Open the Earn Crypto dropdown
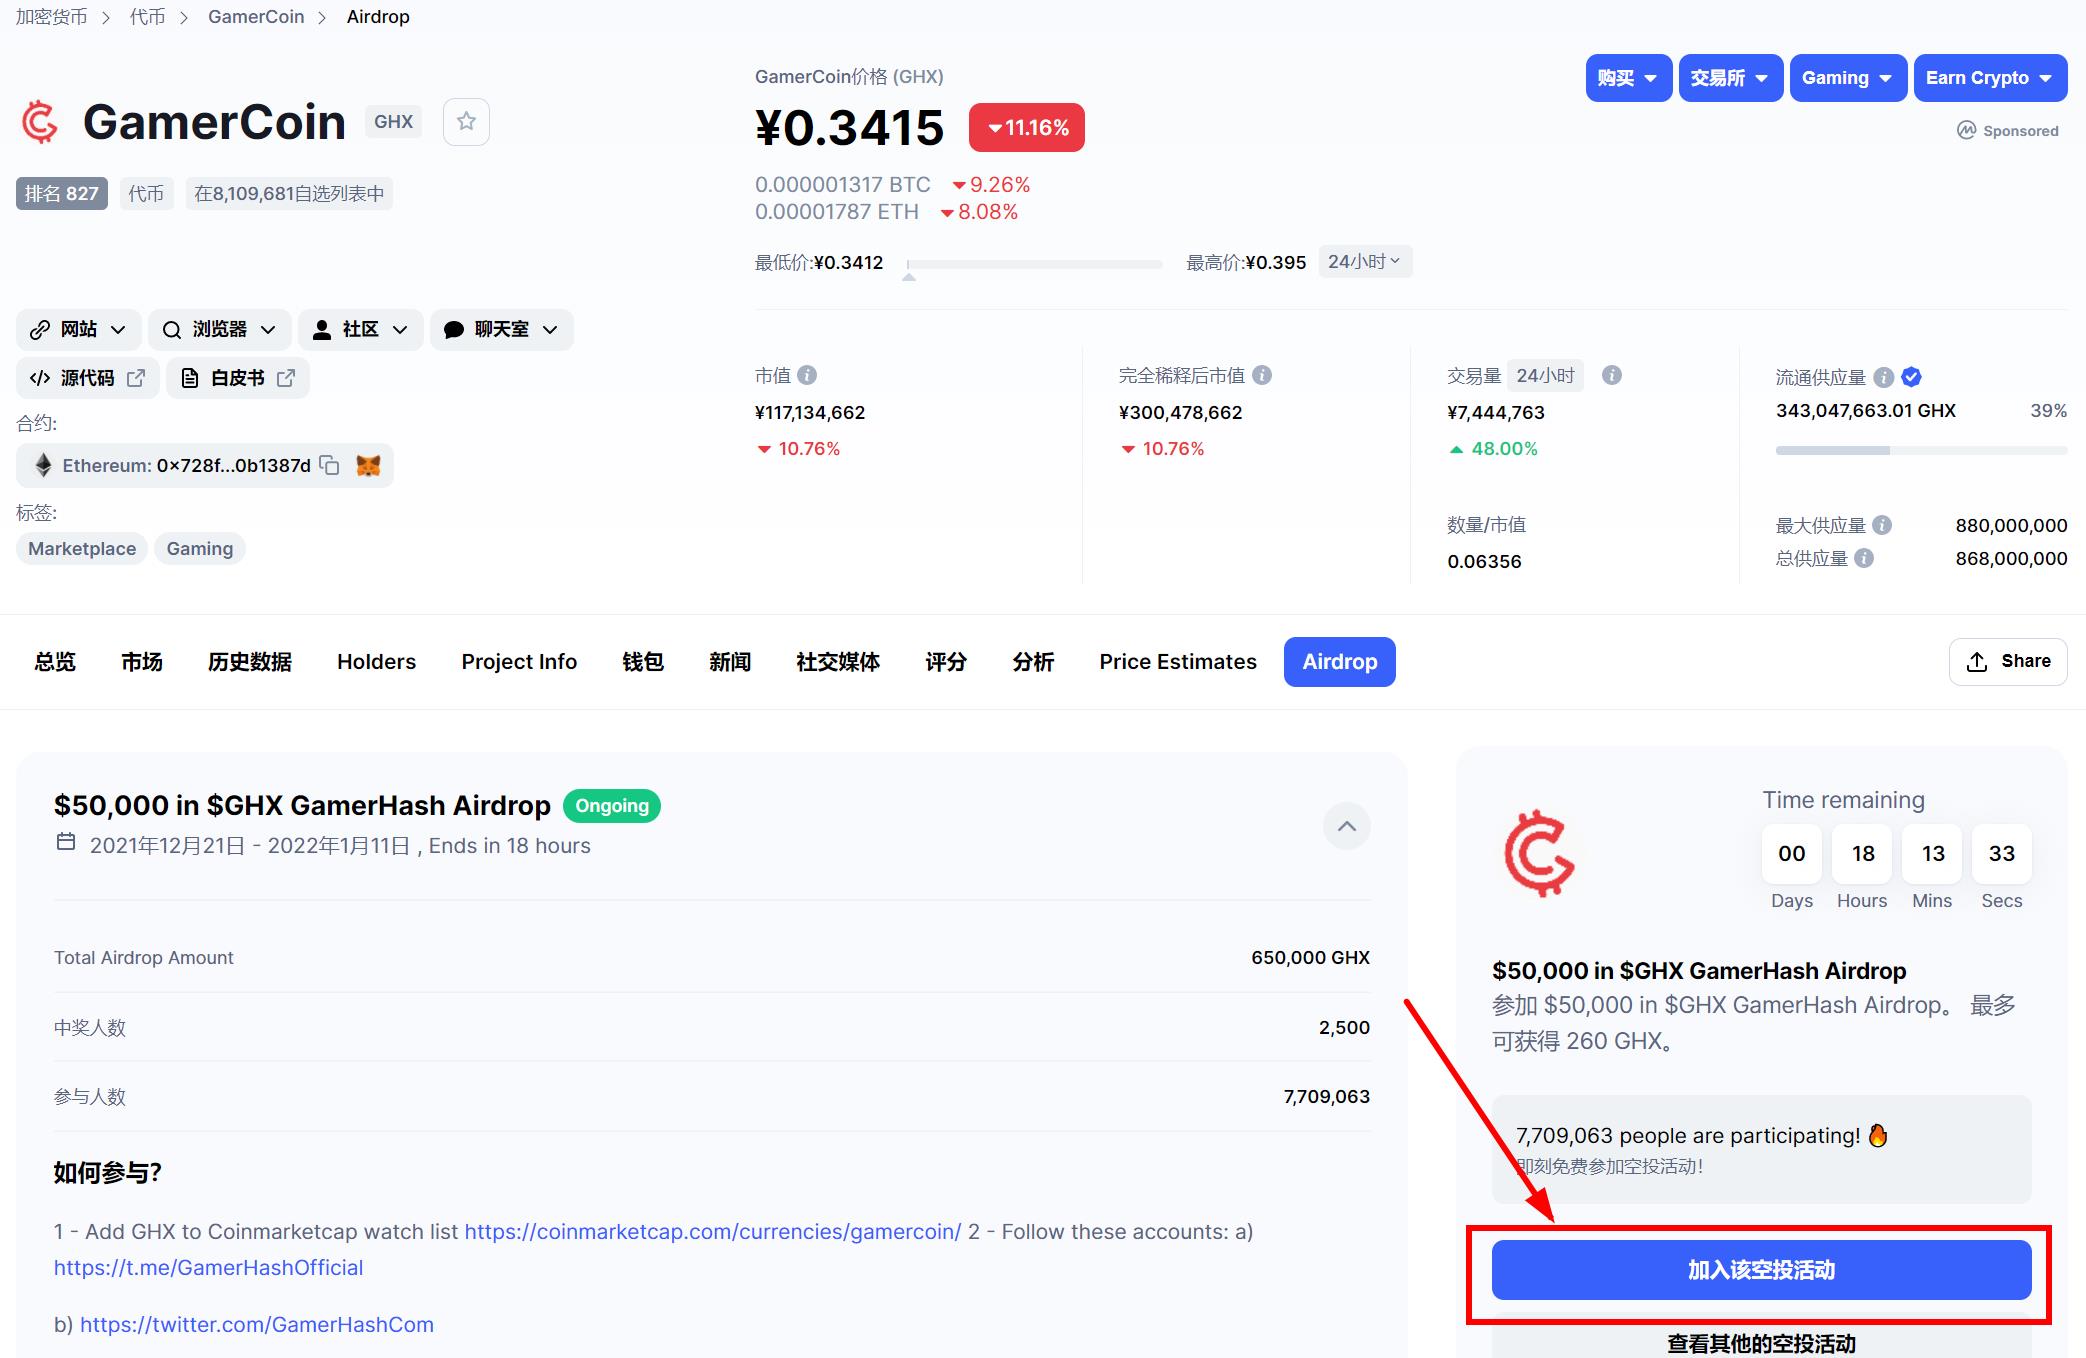2086x1358 pixels. pos(1990,78)
